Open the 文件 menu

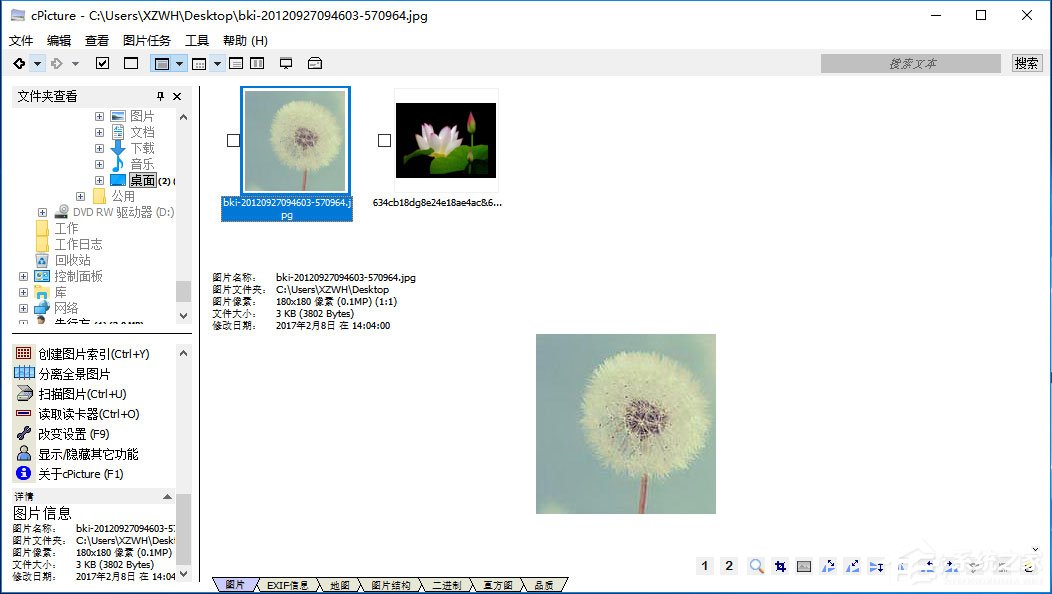21,40
